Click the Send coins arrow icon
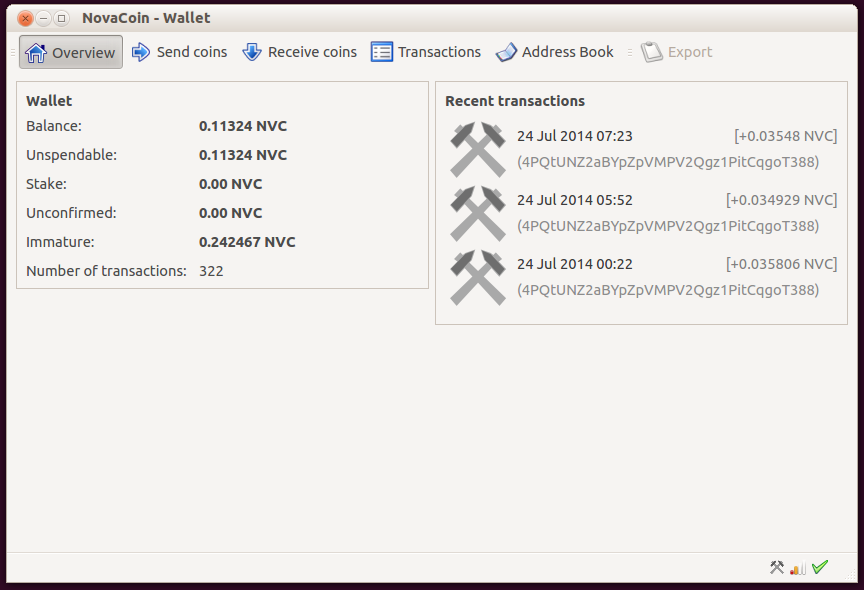 141,52
